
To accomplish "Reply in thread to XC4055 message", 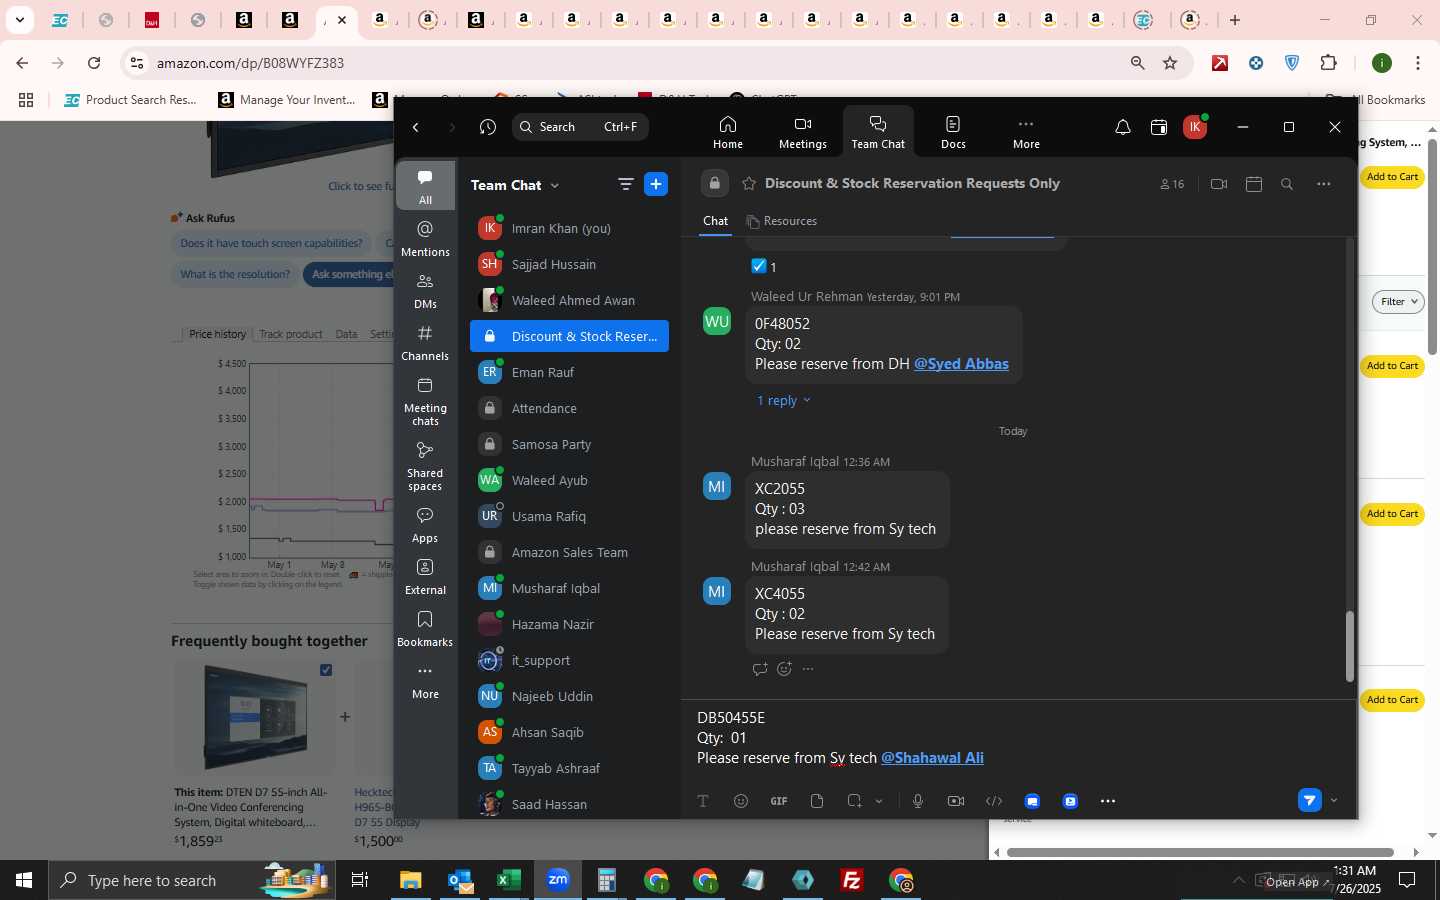I will pyautogui.click(x=760, y=669).
